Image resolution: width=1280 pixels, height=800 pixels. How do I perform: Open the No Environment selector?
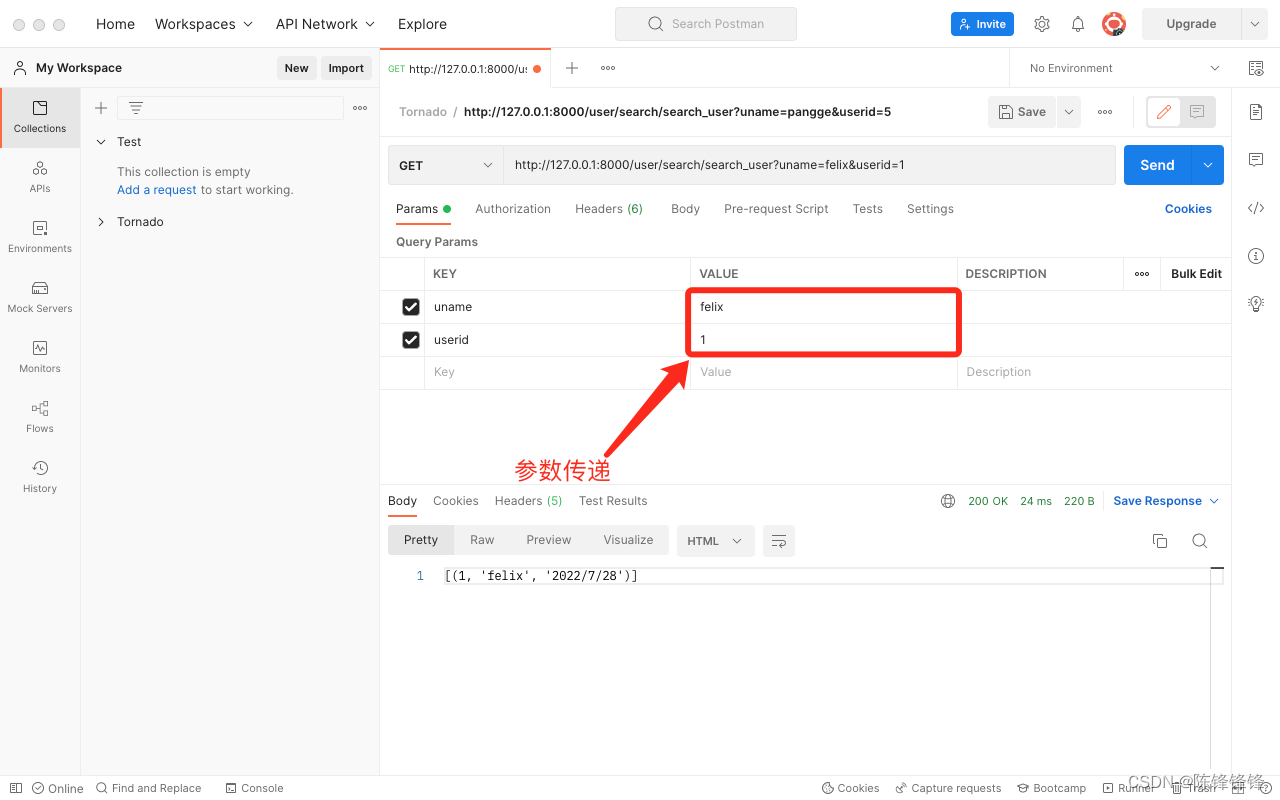[x=1125, y=68]
